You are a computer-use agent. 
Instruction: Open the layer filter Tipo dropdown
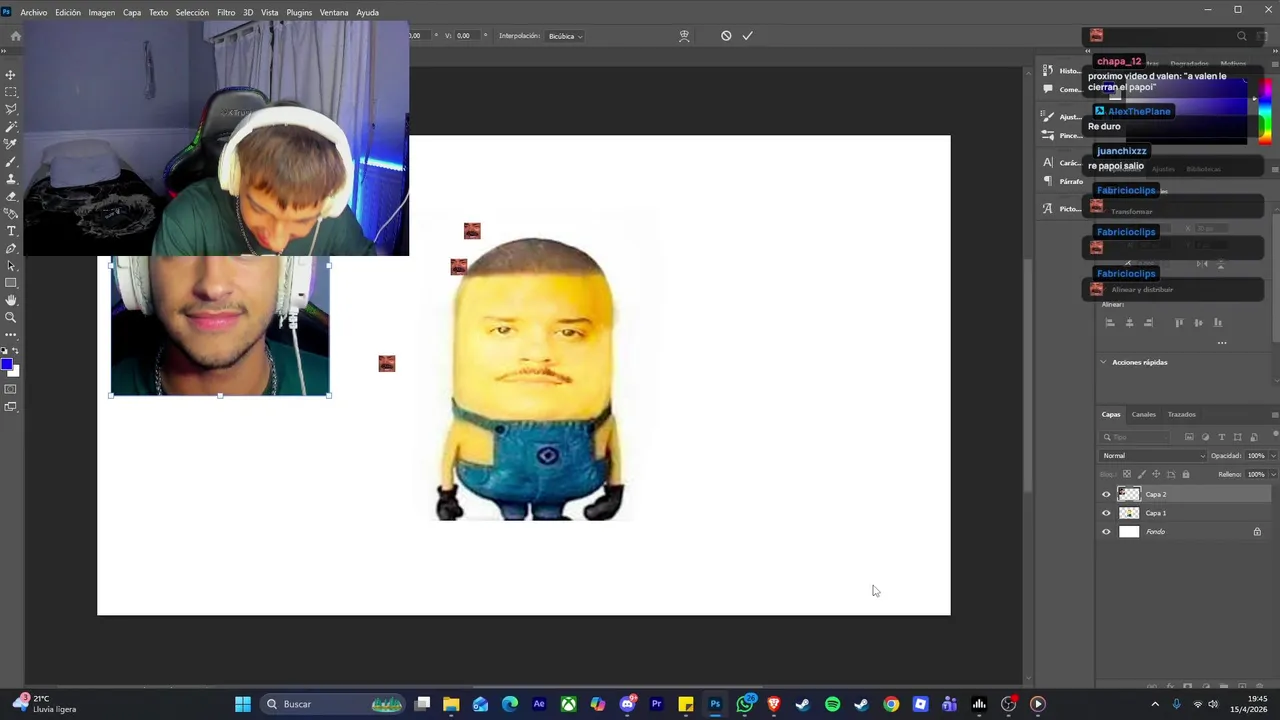click(x=1136, y=437)
